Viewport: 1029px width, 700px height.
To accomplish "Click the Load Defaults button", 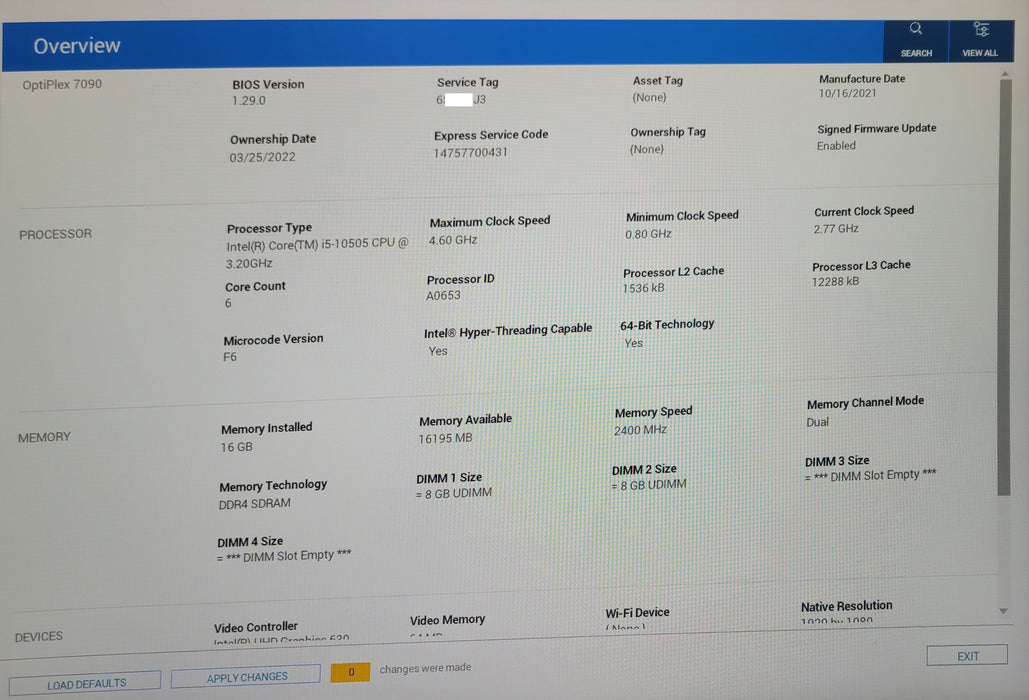I will (x=85, y=684).
